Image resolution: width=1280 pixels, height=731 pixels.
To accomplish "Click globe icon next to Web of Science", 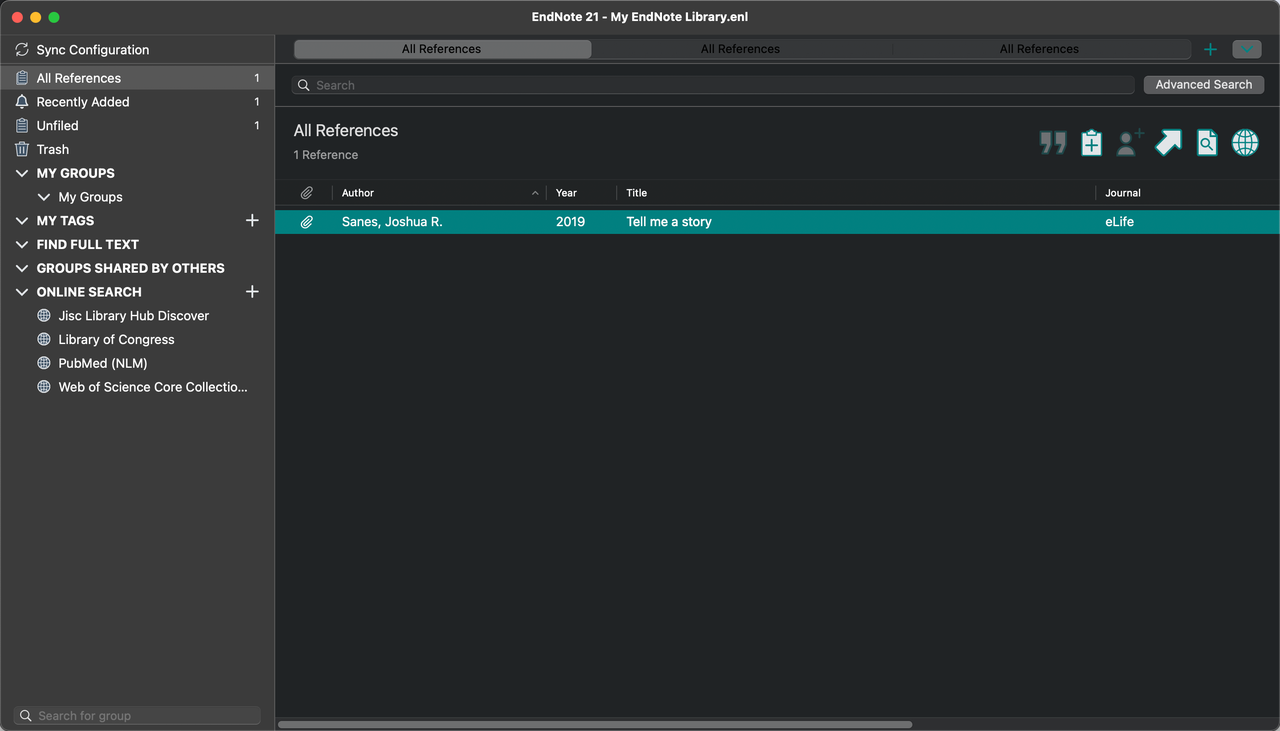I will pyautogui.click(x=44, y=387).
